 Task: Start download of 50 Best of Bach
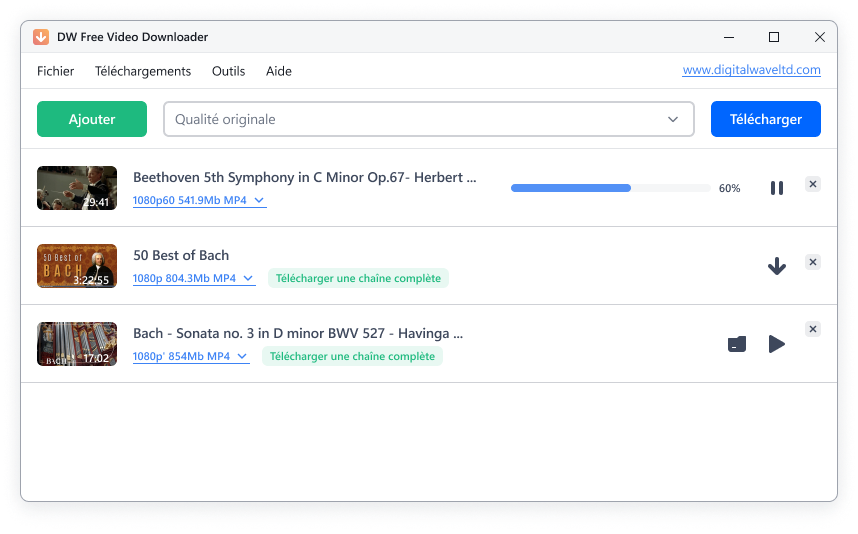(776, 266)
